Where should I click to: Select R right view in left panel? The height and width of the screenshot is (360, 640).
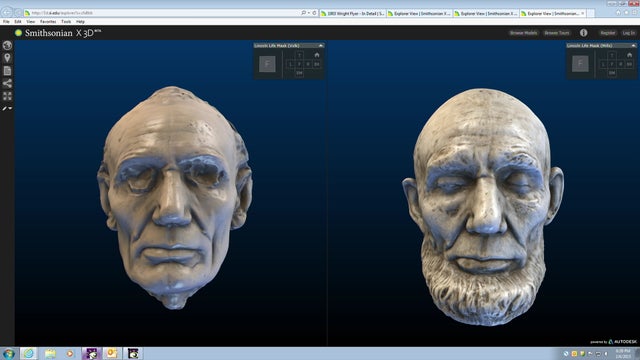click(308, 64)
